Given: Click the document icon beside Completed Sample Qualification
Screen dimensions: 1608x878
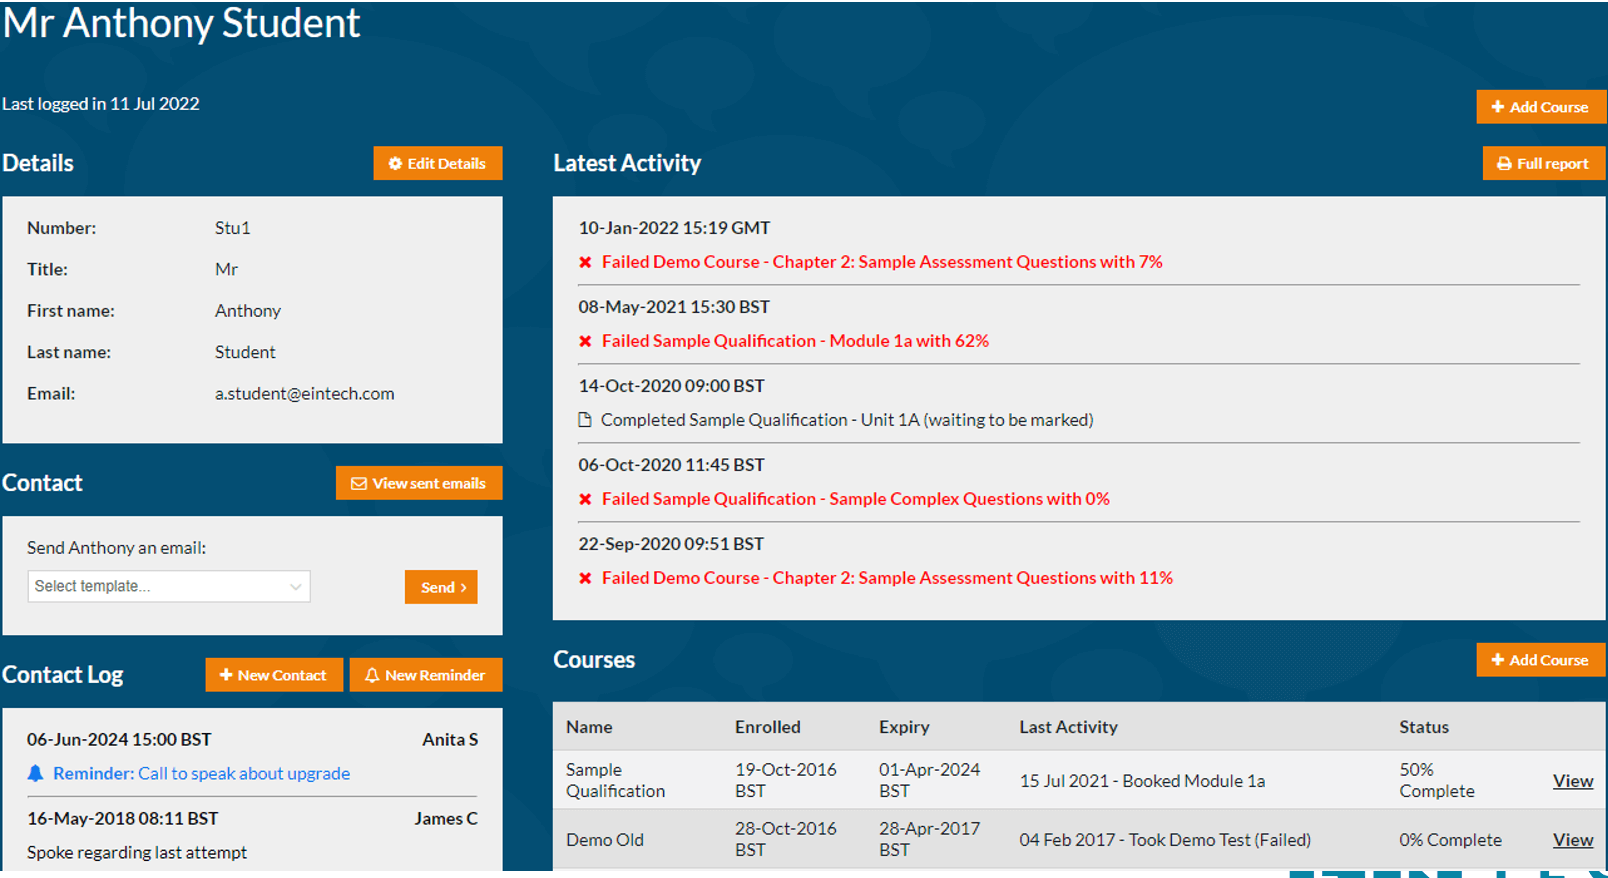Looking at the screenshot, I should (x=585, y=420).
